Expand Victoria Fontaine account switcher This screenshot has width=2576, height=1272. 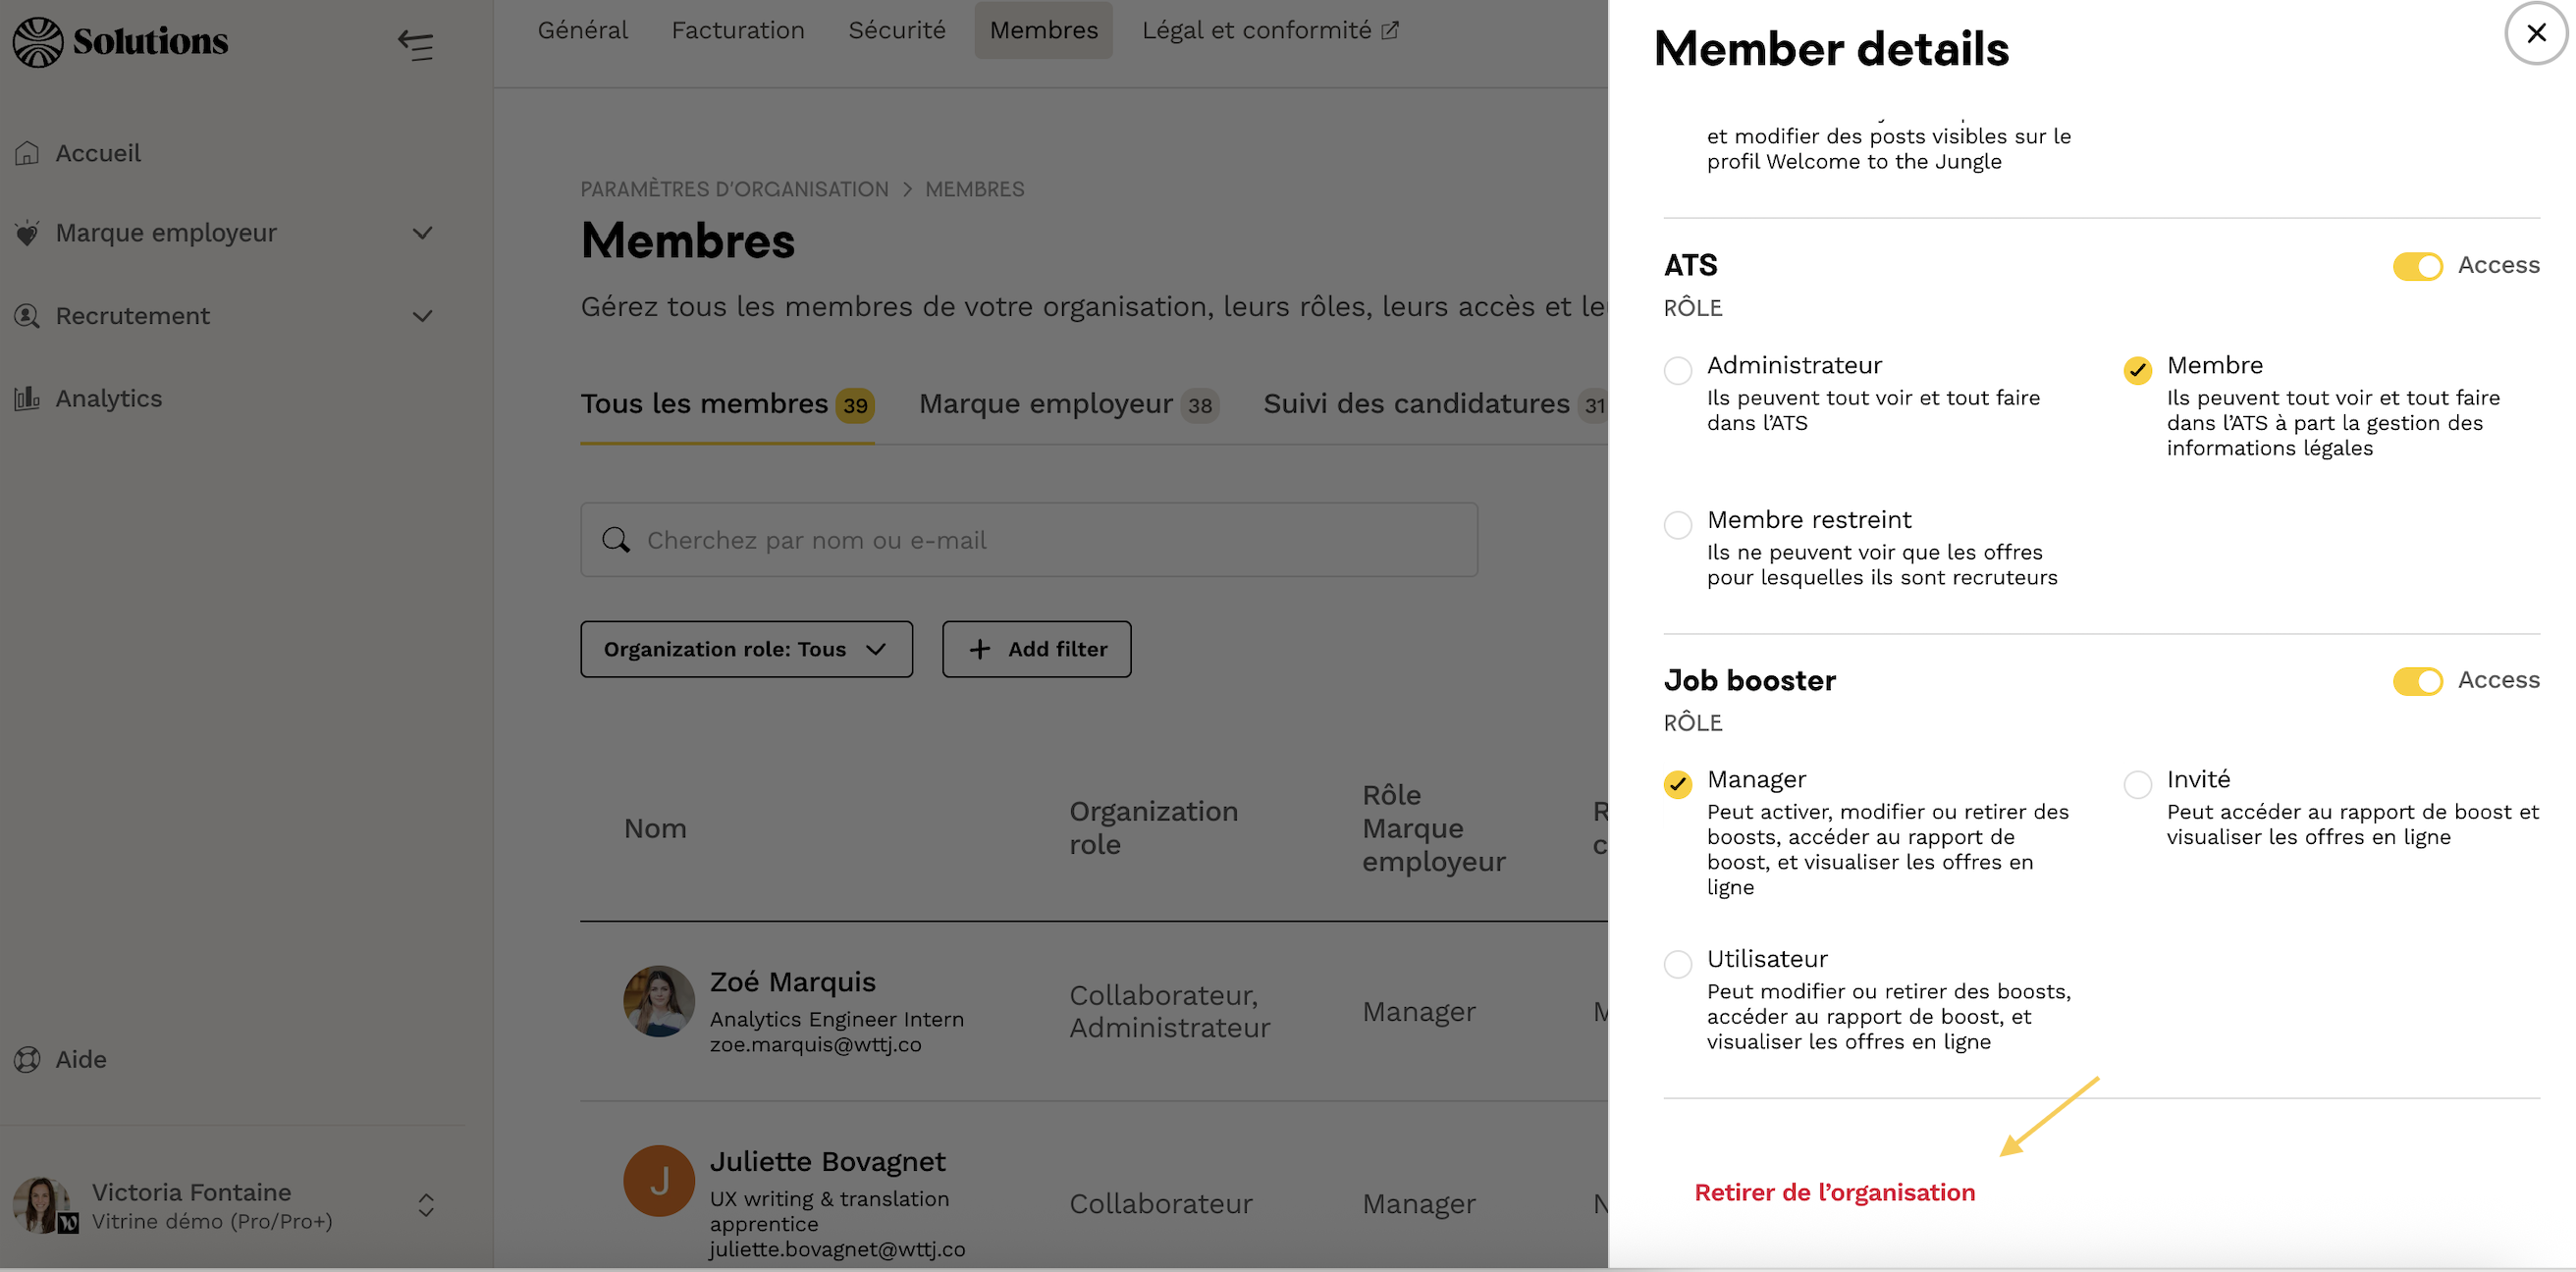tap(426, 1205)
